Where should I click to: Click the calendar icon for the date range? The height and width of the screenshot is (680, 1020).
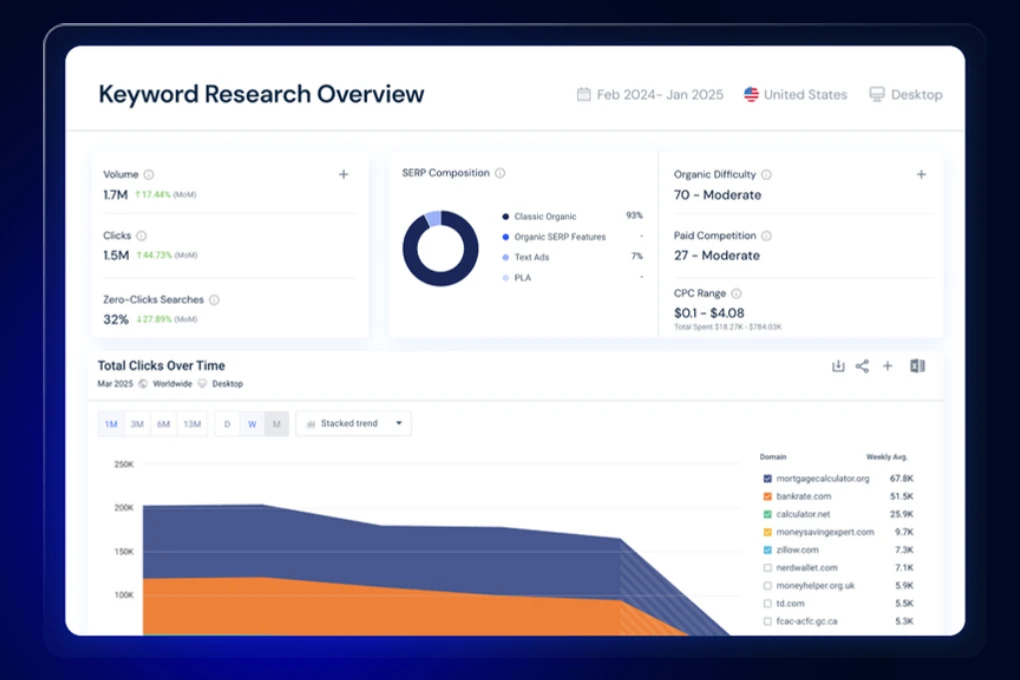click(x=584, y=94)
